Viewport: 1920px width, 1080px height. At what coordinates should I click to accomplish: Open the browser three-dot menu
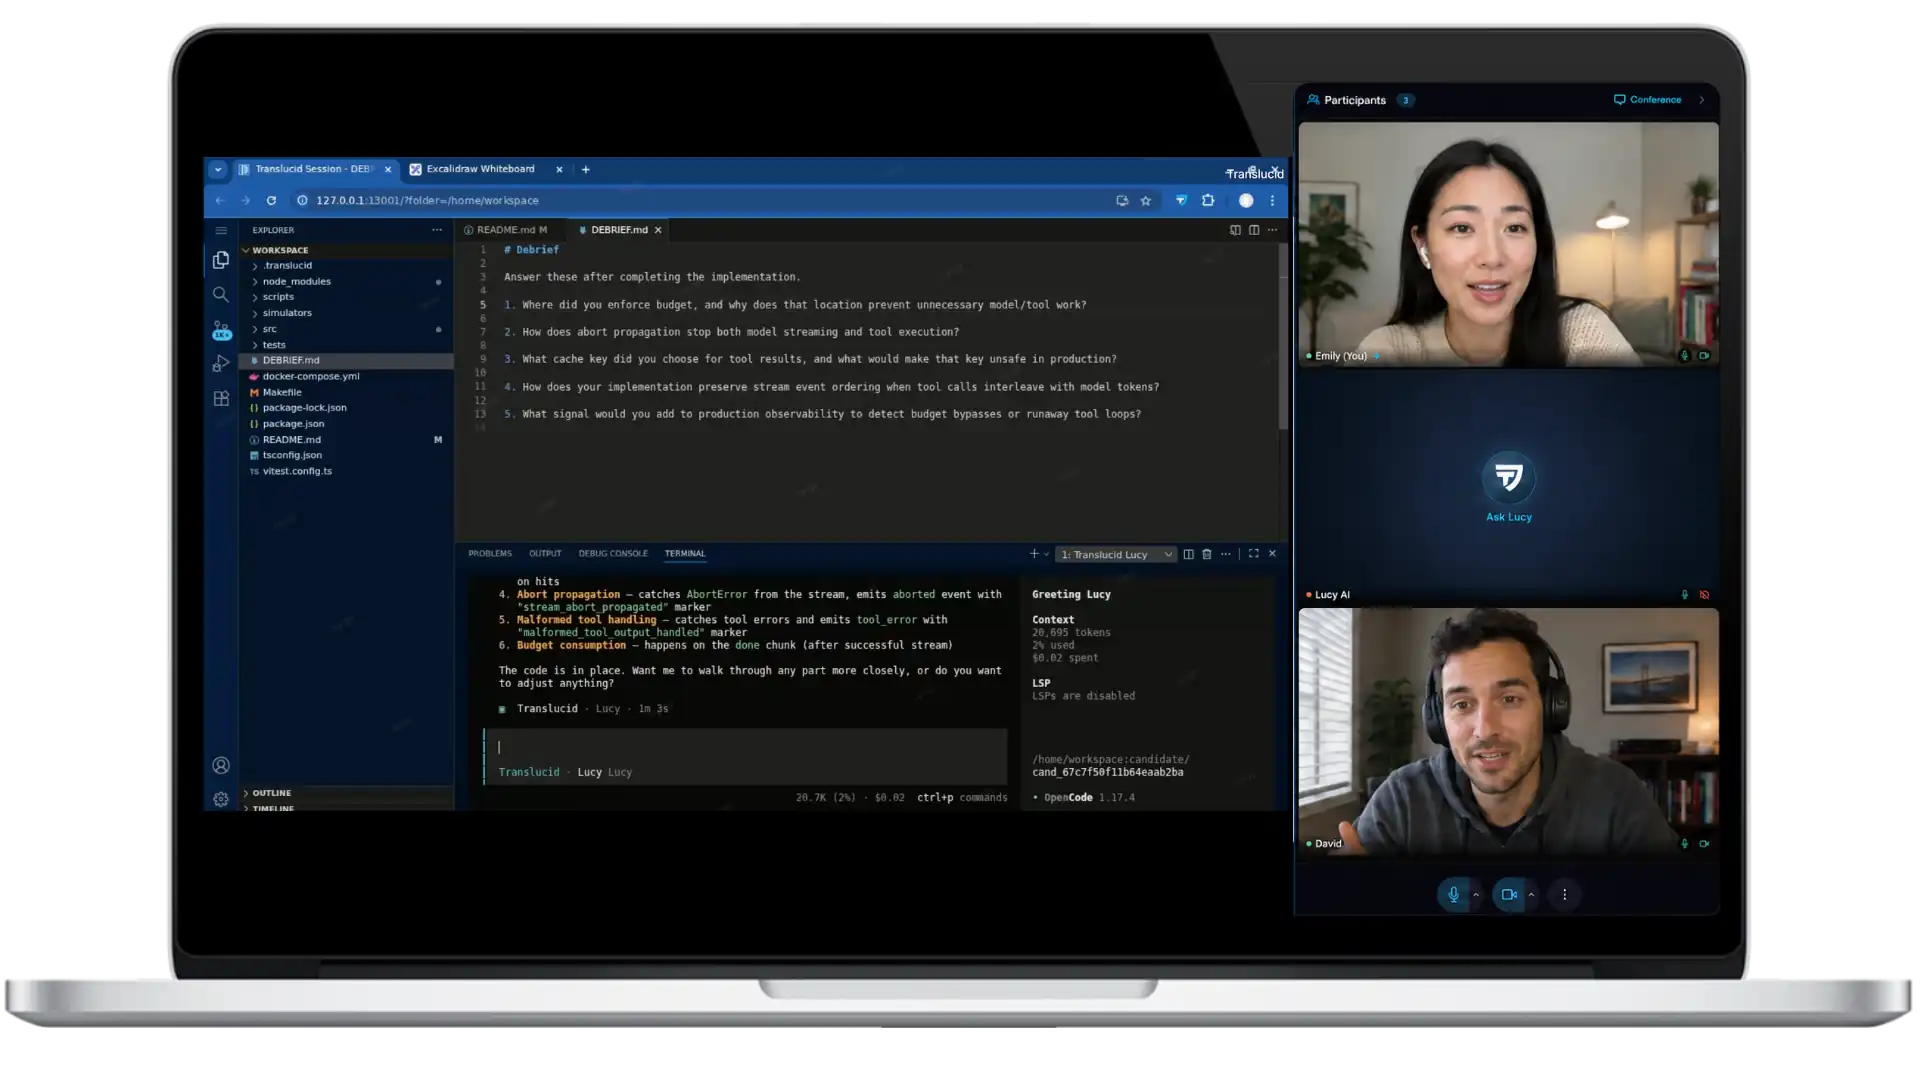1272,200
